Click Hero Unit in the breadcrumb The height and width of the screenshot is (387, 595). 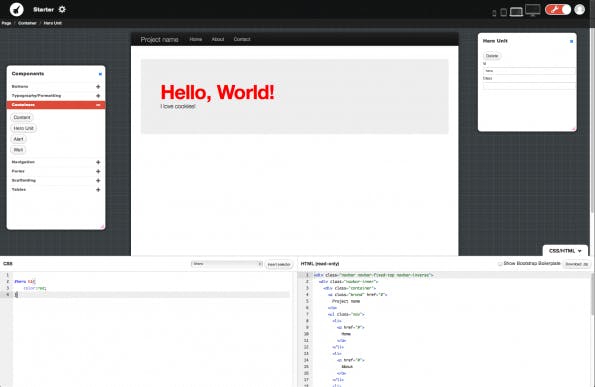52,23
